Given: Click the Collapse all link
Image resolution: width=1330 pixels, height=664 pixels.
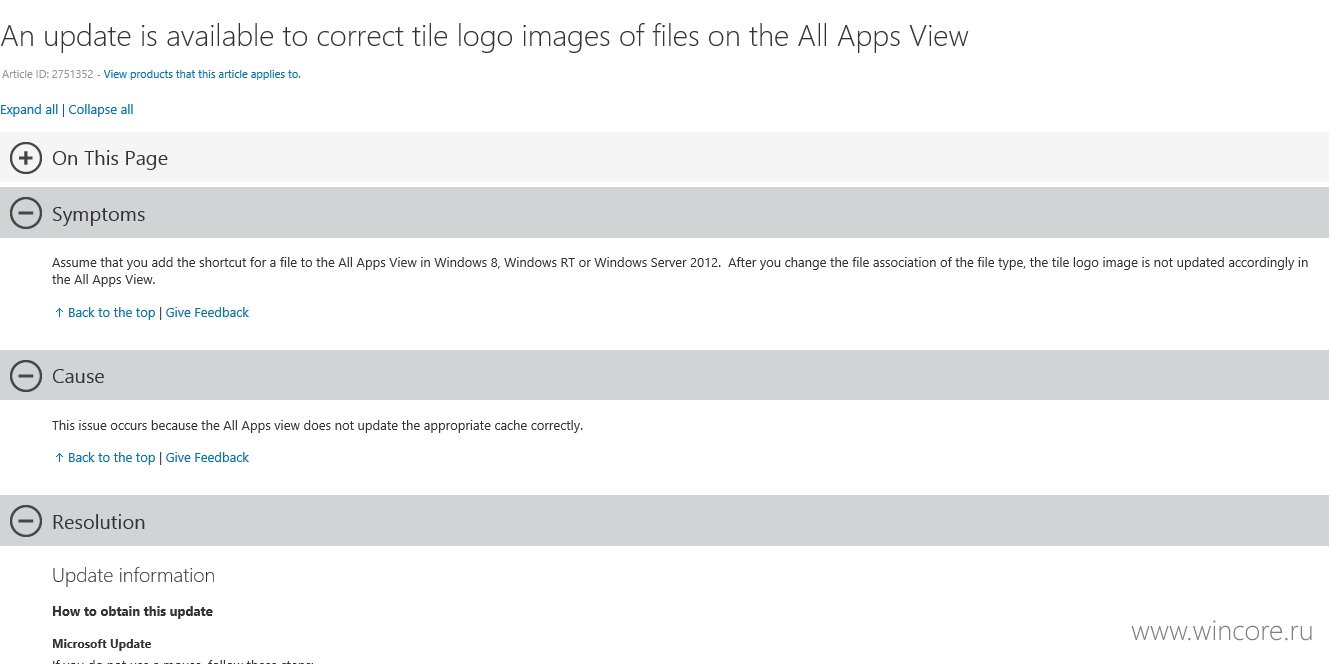Looking at the screenshot, I should click(101, 110).
